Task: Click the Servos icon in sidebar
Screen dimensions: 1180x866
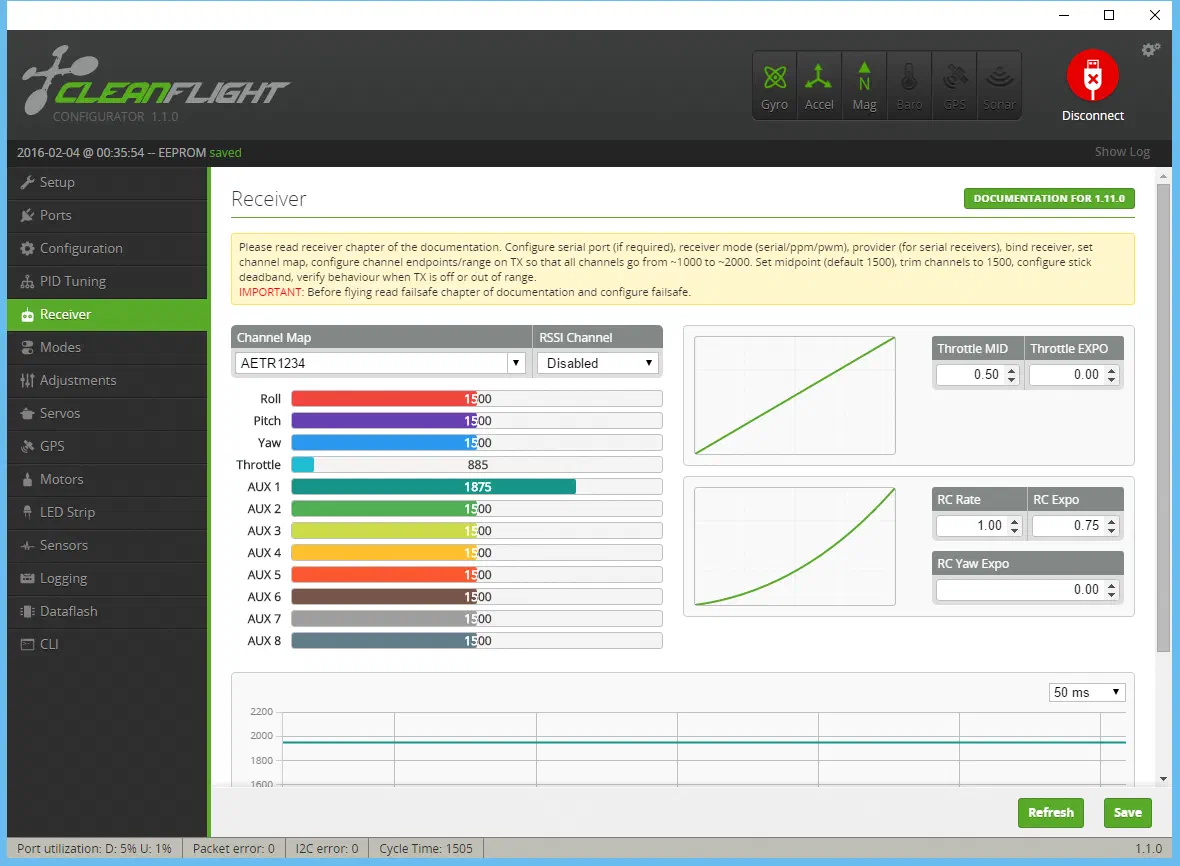Action: tap(27, 413)
